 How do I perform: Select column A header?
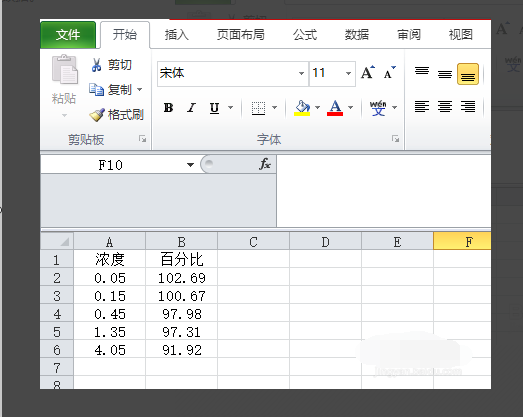point(109,241)
